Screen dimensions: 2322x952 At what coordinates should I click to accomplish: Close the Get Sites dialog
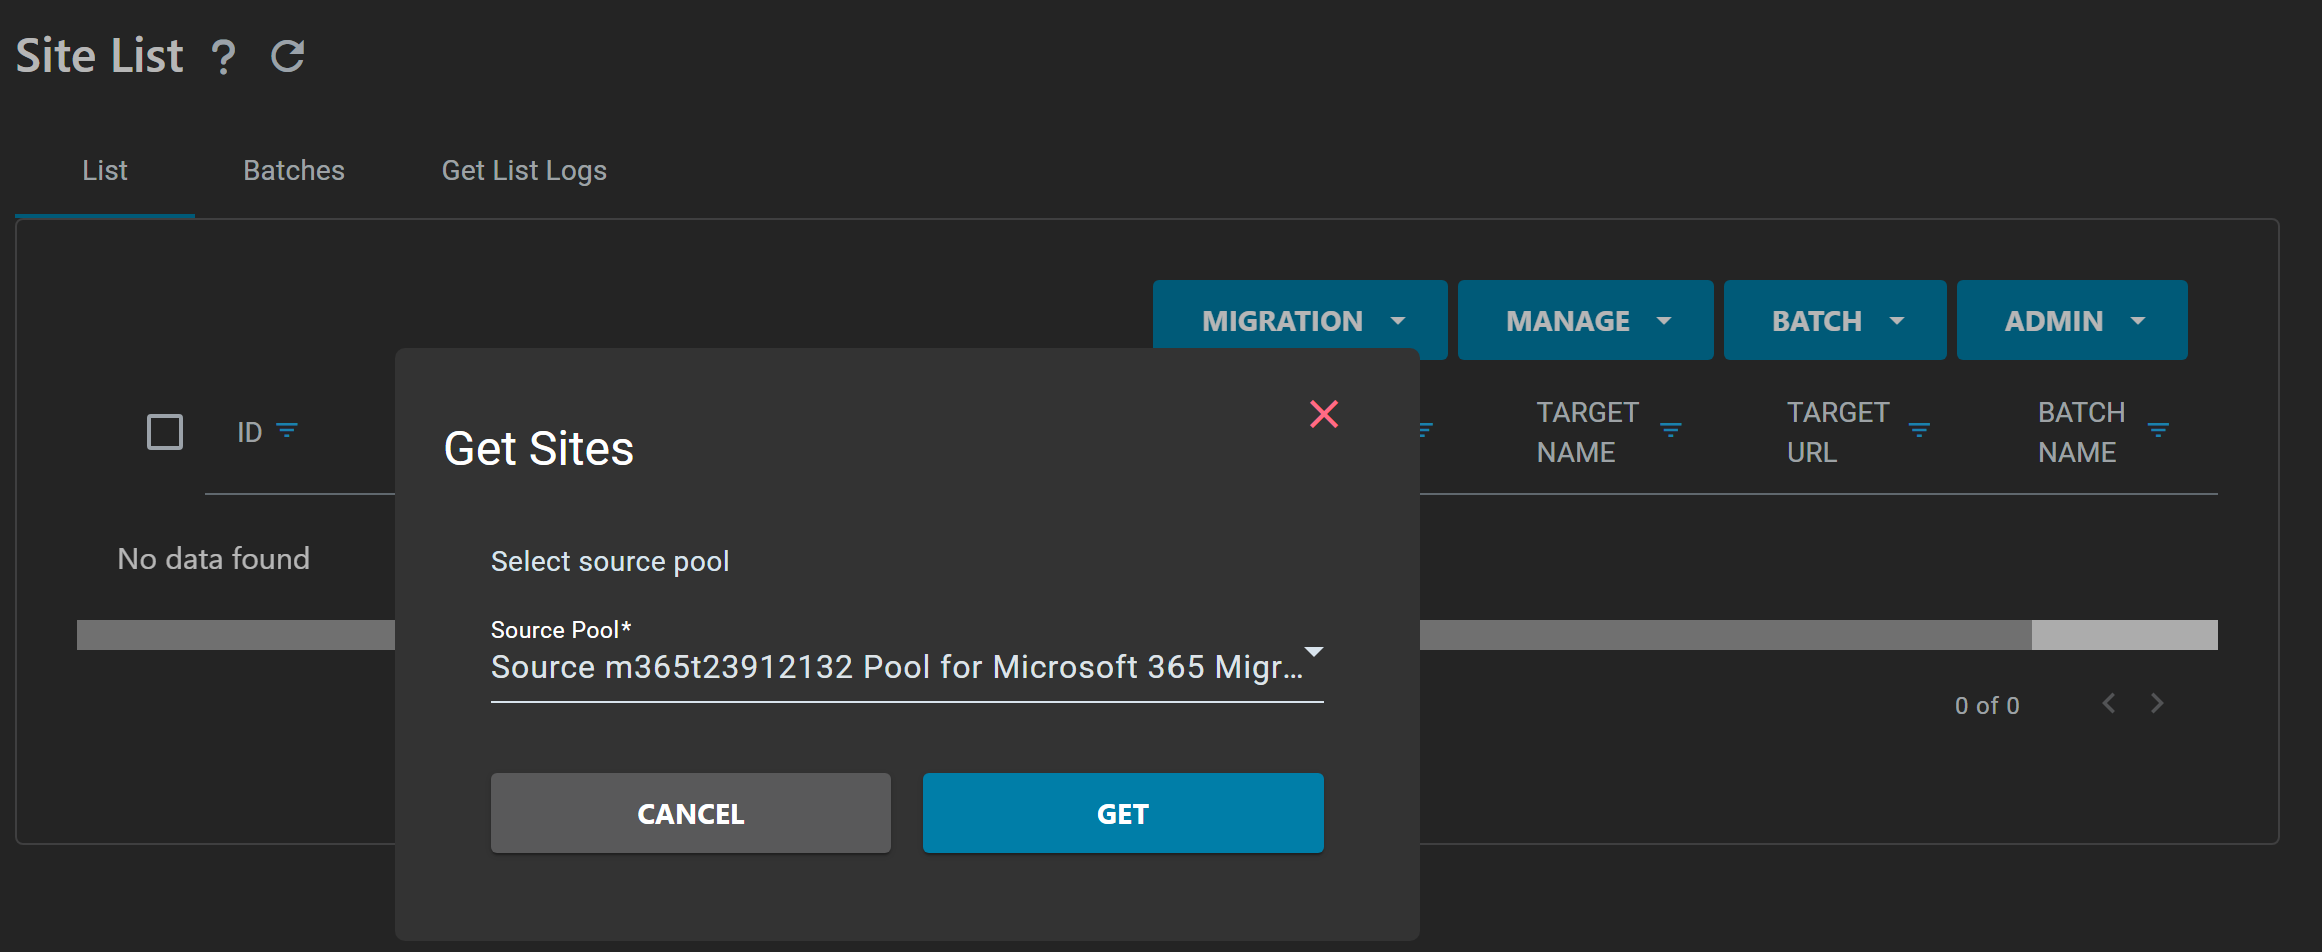pyautogui.click(x=1324, y=414)
